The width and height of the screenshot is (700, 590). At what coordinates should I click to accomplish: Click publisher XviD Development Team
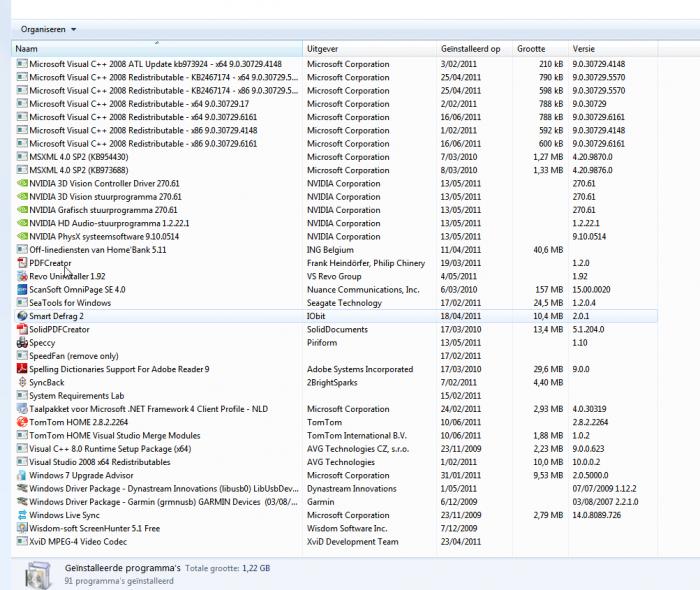(x=352, y=542)
